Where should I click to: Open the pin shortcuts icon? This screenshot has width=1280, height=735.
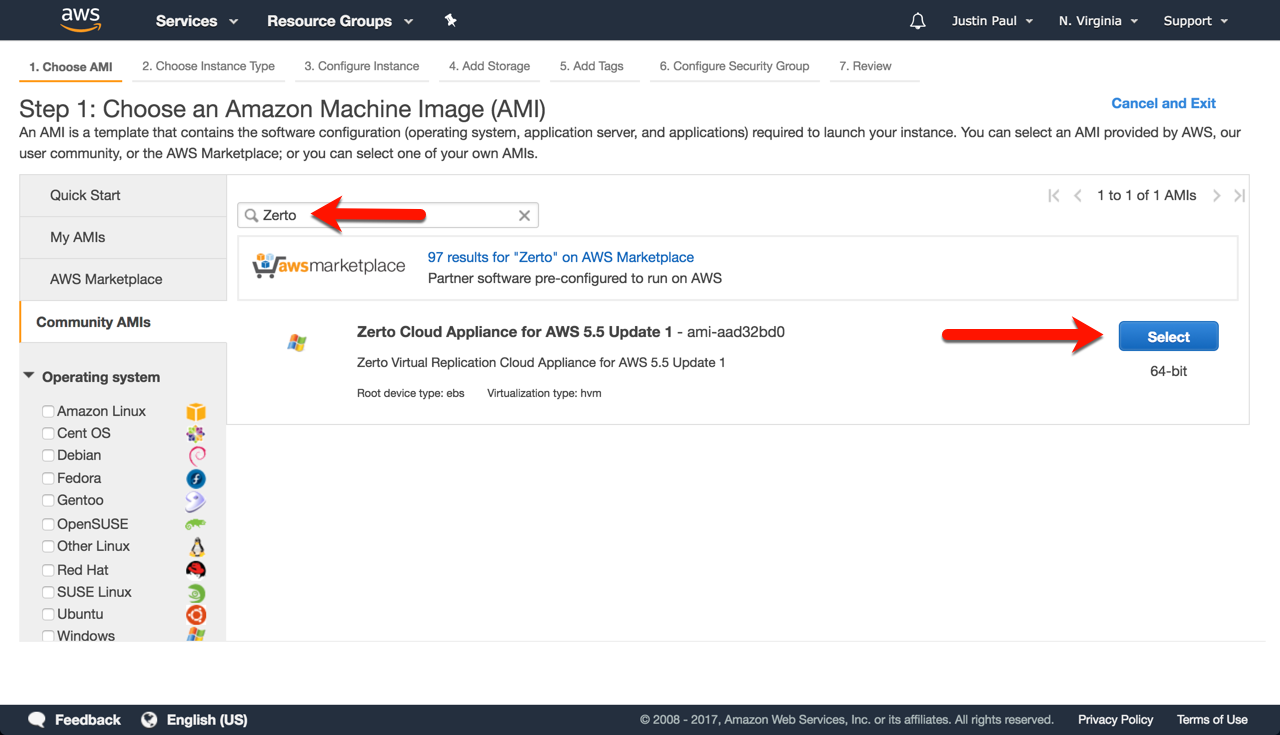tap(450, 20)
